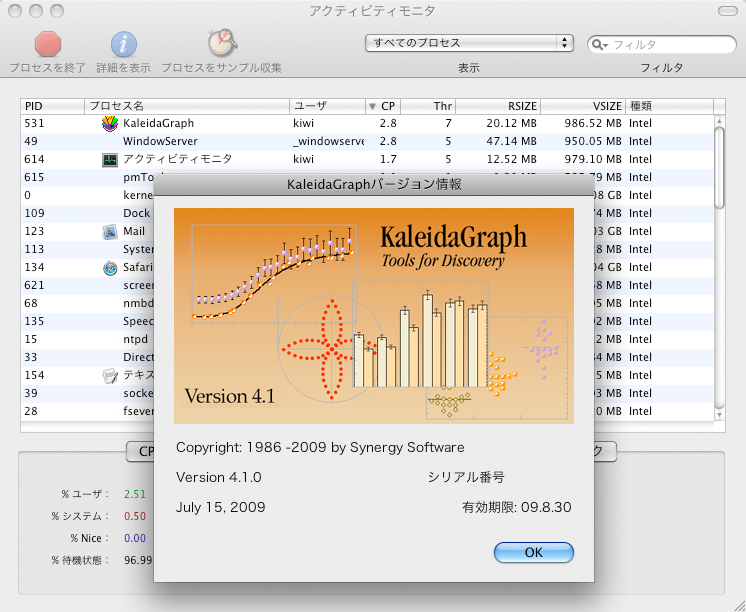
Task: Click the Mail process icon
Action: pos(110,232)
